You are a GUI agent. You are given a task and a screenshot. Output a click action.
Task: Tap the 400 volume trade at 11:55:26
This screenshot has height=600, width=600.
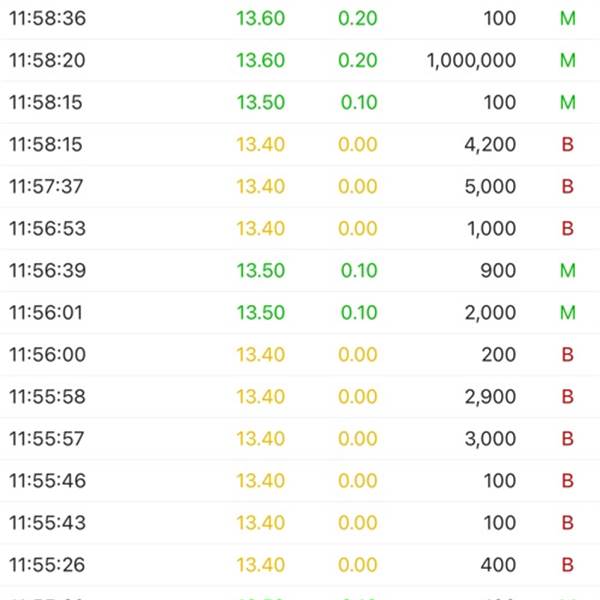pyautogui.click(x=300, y=565)
